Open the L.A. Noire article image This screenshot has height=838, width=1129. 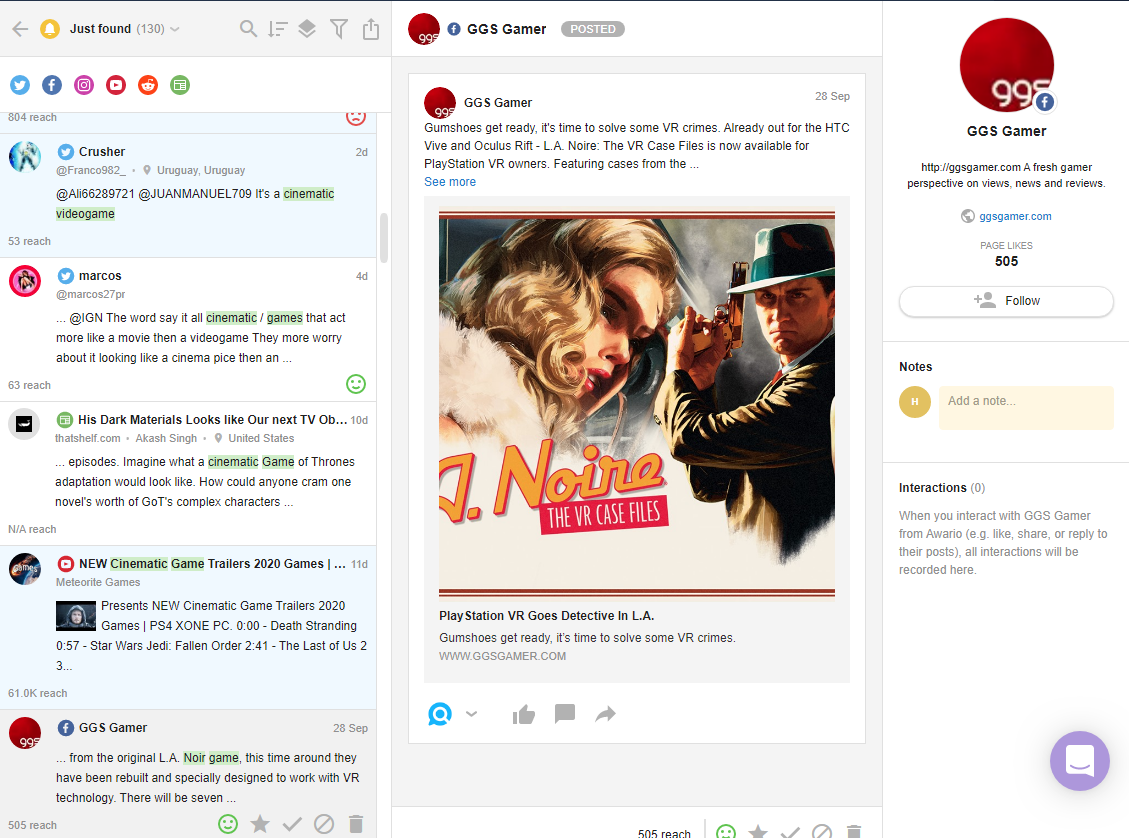(x=637, y=404)
